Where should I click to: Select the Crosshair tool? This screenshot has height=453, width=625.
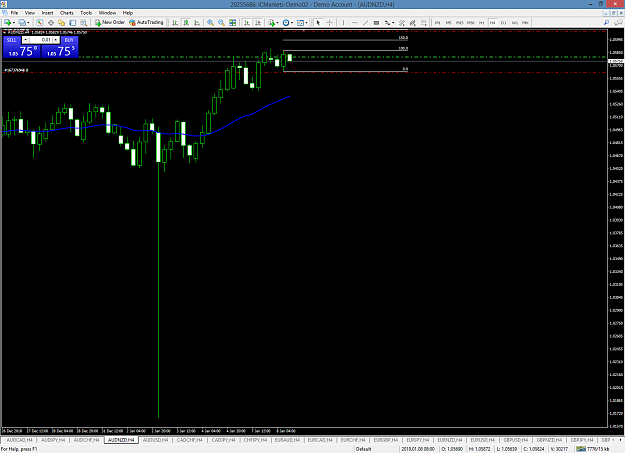pyautogui.click(x=329, y=23)
